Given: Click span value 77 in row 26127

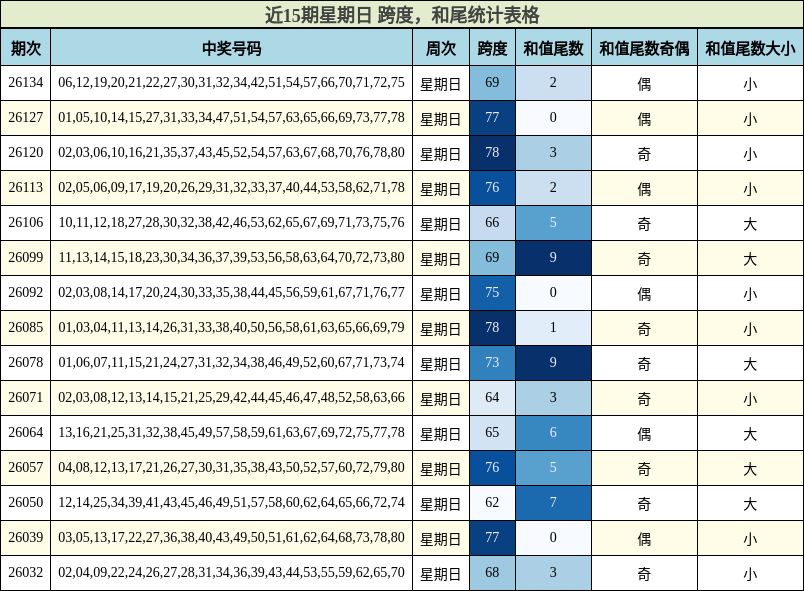Looking at the screenshot, I should (492, 117).
